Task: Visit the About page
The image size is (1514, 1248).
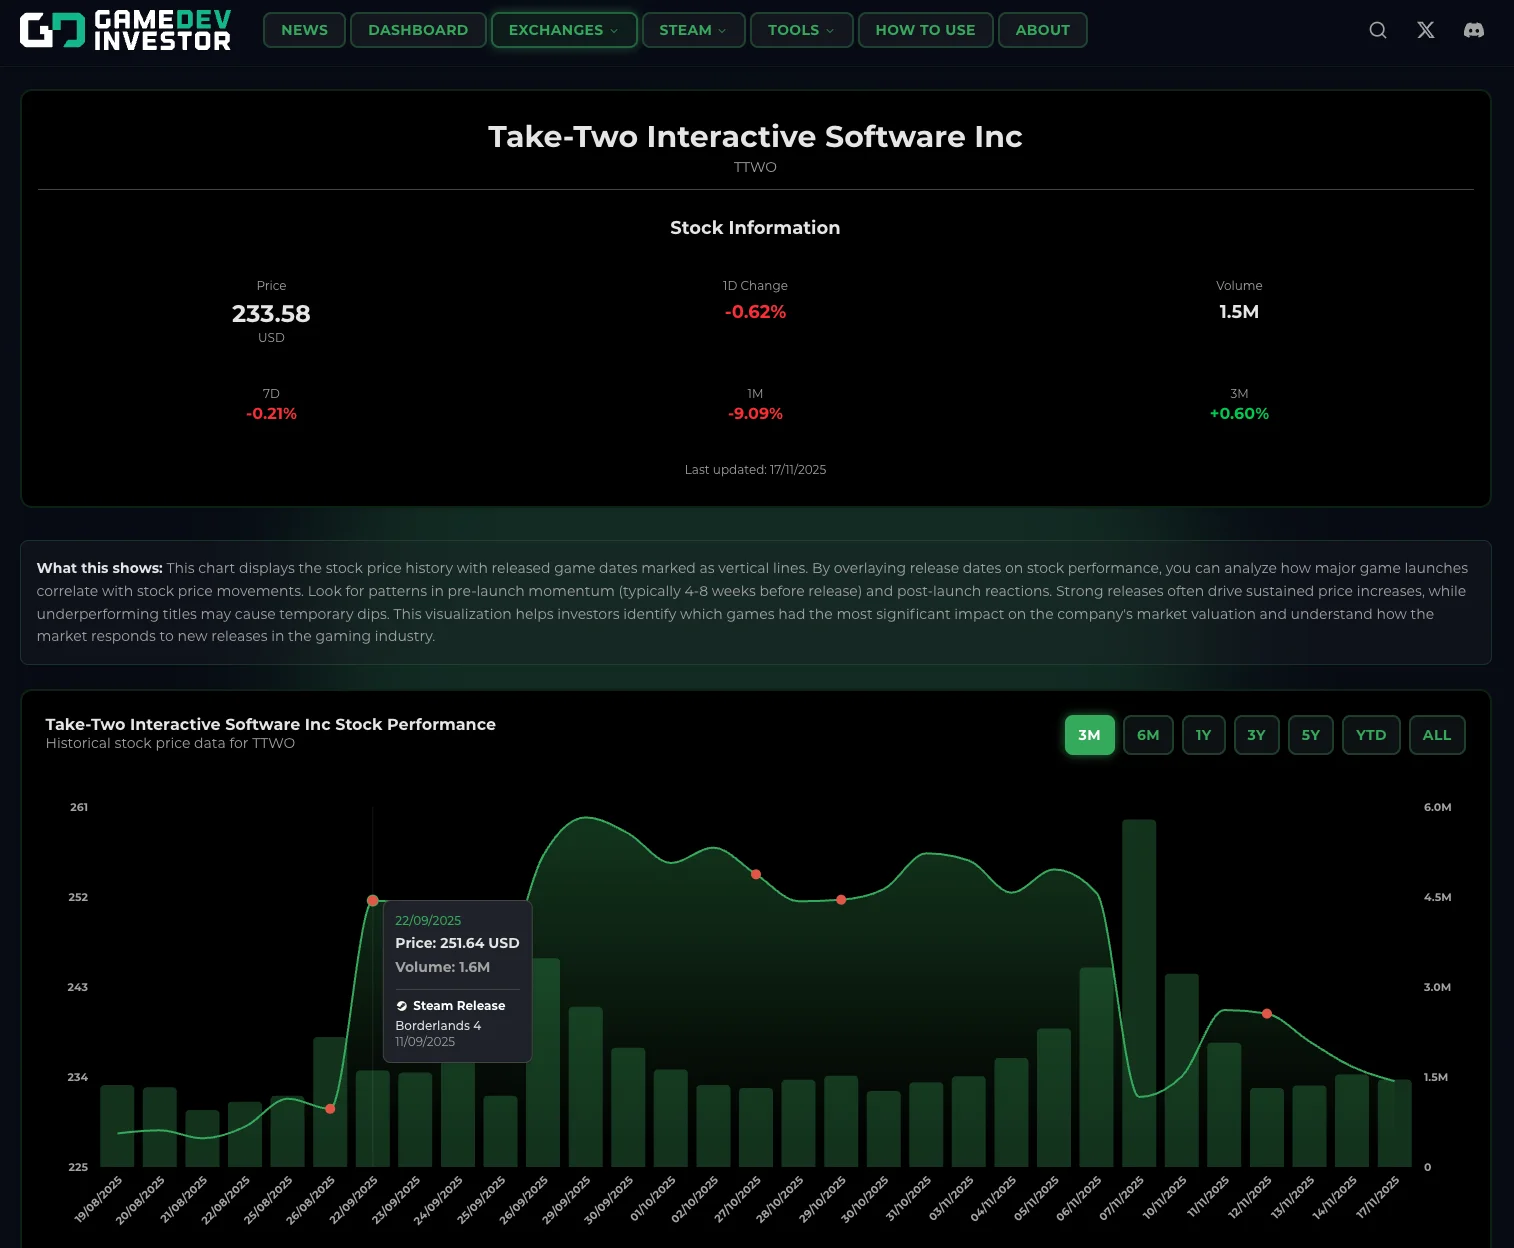Action: pyautogui.click(x=1042, y=30)
